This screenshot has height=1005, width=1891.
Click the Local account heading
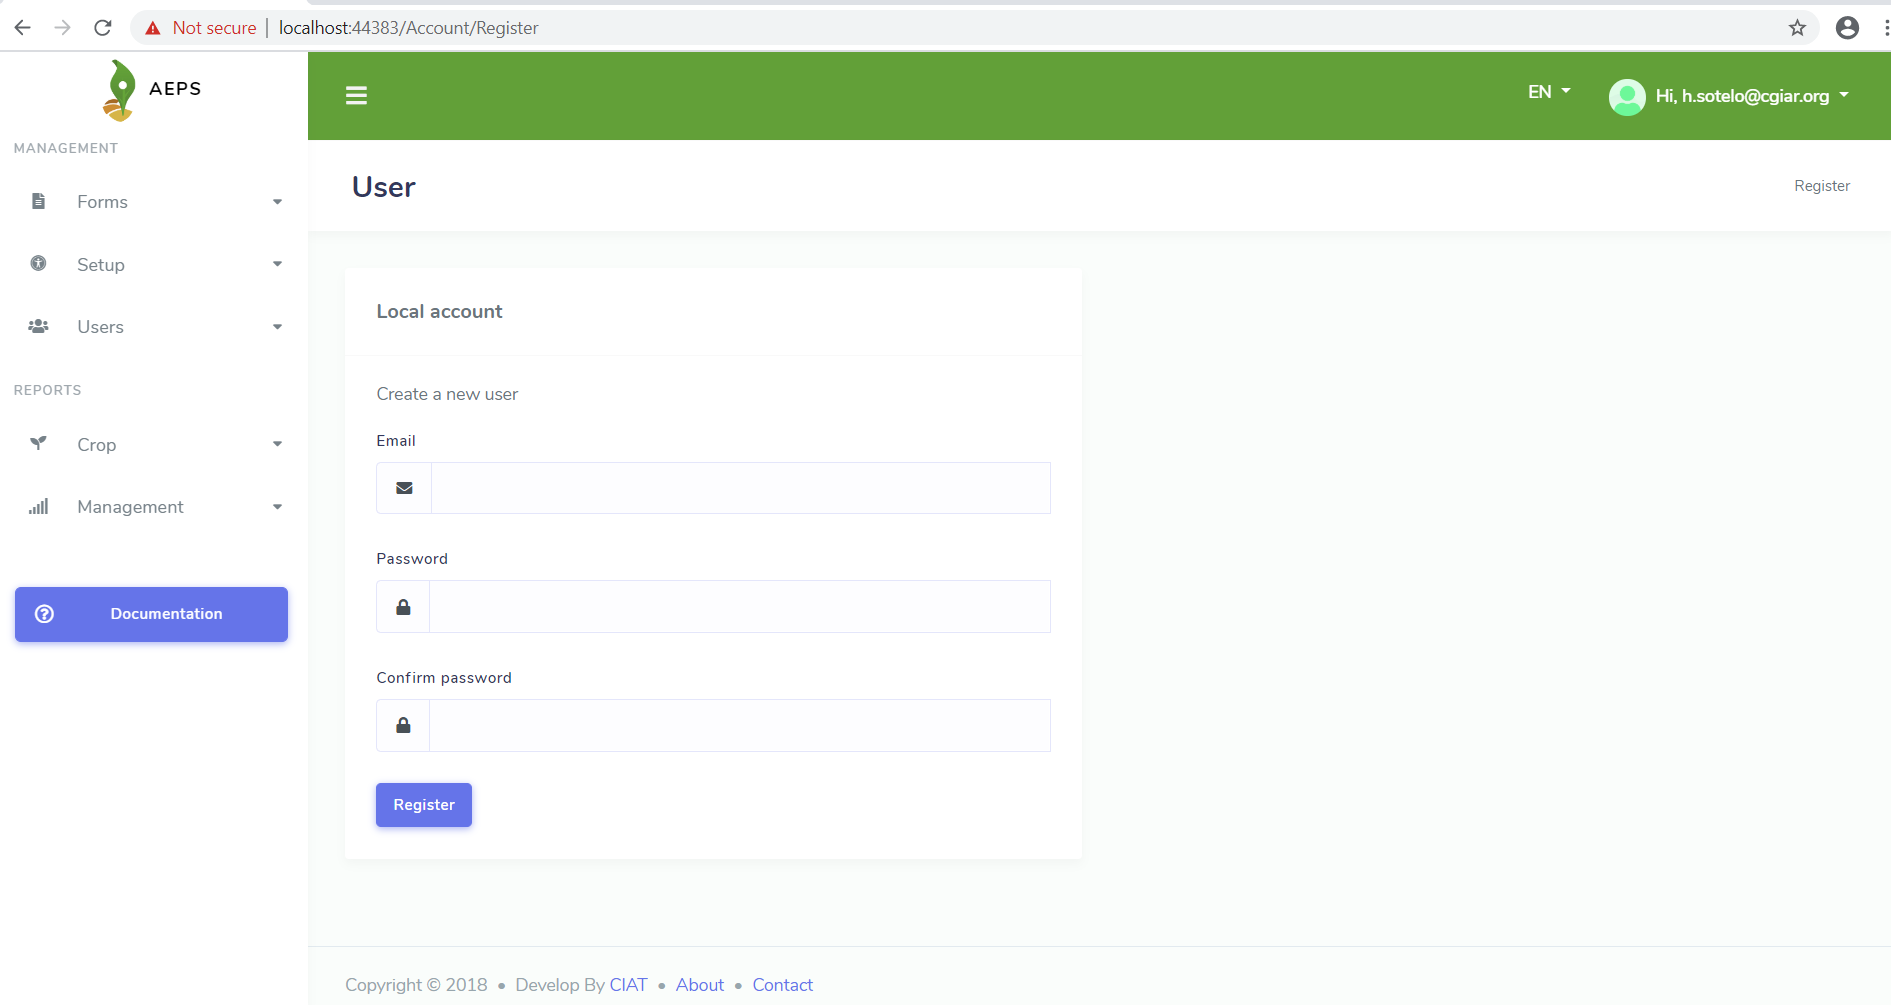click(x=439, y=311)
